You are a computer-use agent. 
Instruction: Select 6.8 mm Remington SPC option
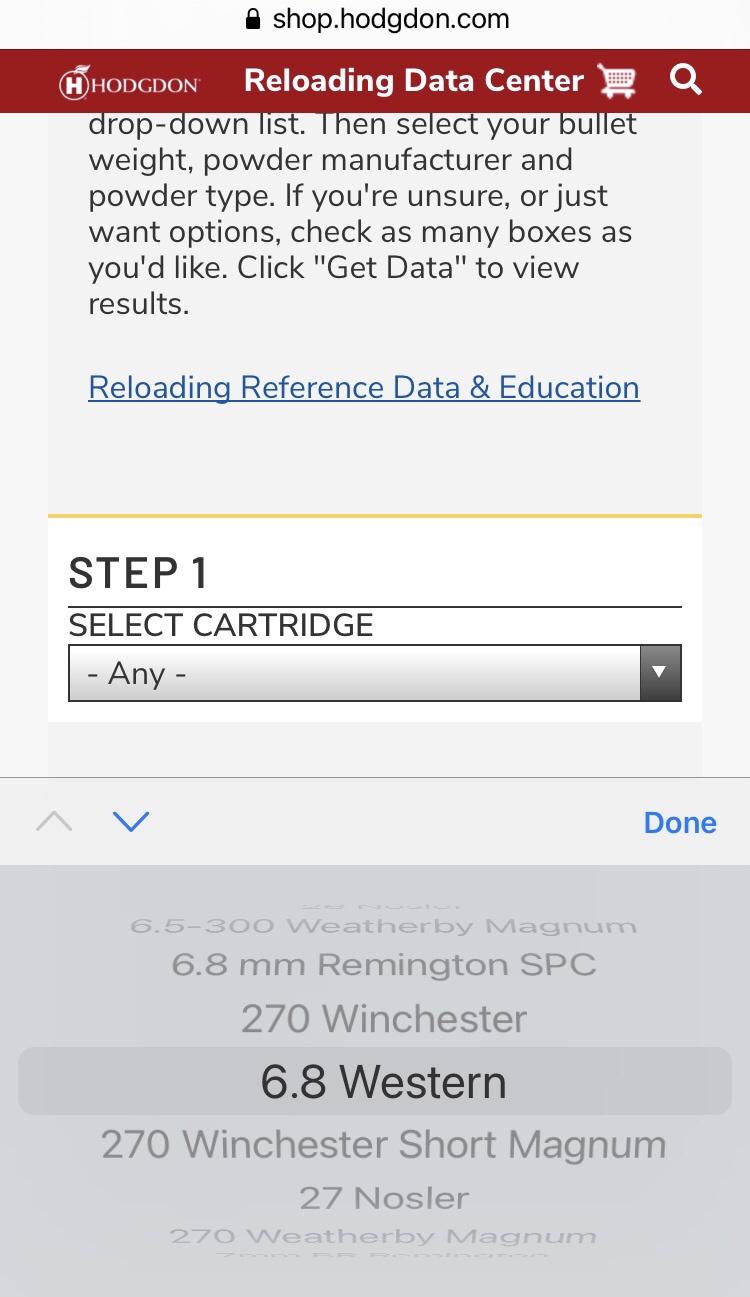click(383, 965)
